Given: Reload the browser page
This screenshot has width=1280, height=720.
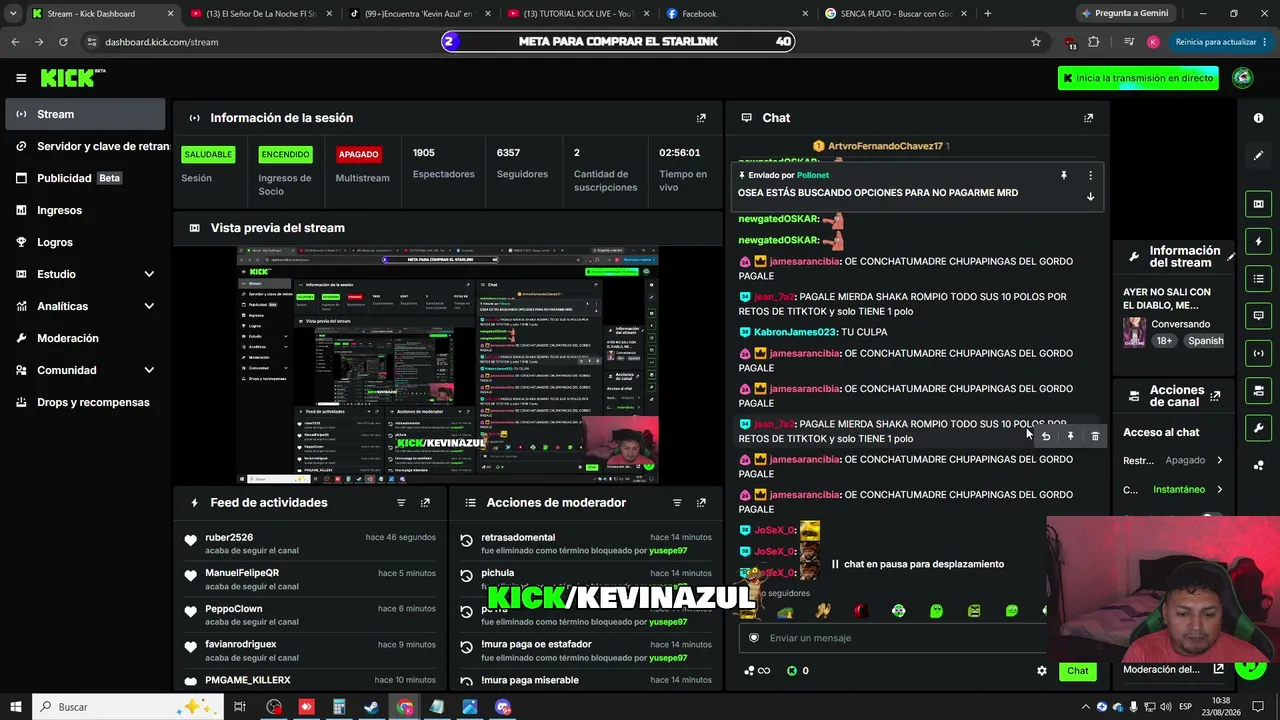Looking at the screenshot, I should (x=63, y=42).
